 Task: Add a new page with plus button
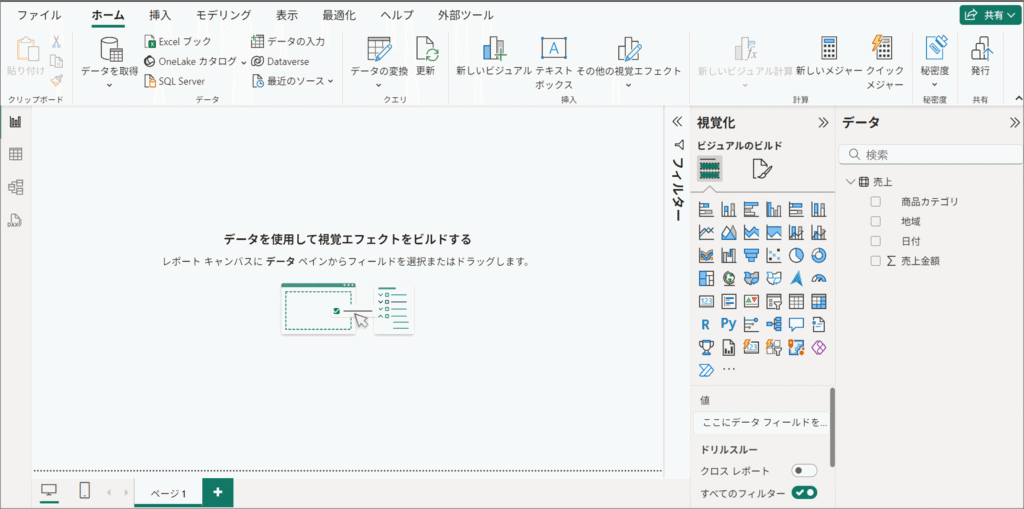[x=217, y=492]
